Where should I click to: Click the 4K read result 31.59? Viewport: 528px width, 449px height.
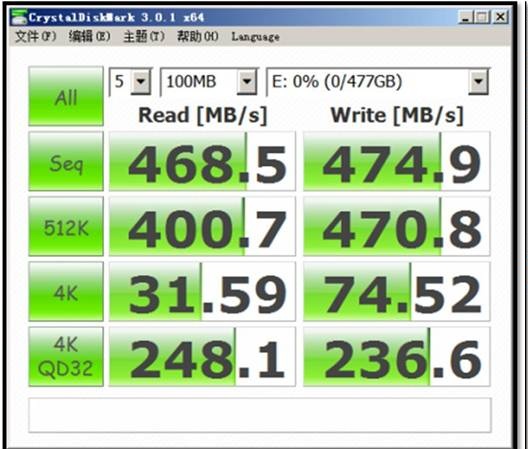click(202, 291)
